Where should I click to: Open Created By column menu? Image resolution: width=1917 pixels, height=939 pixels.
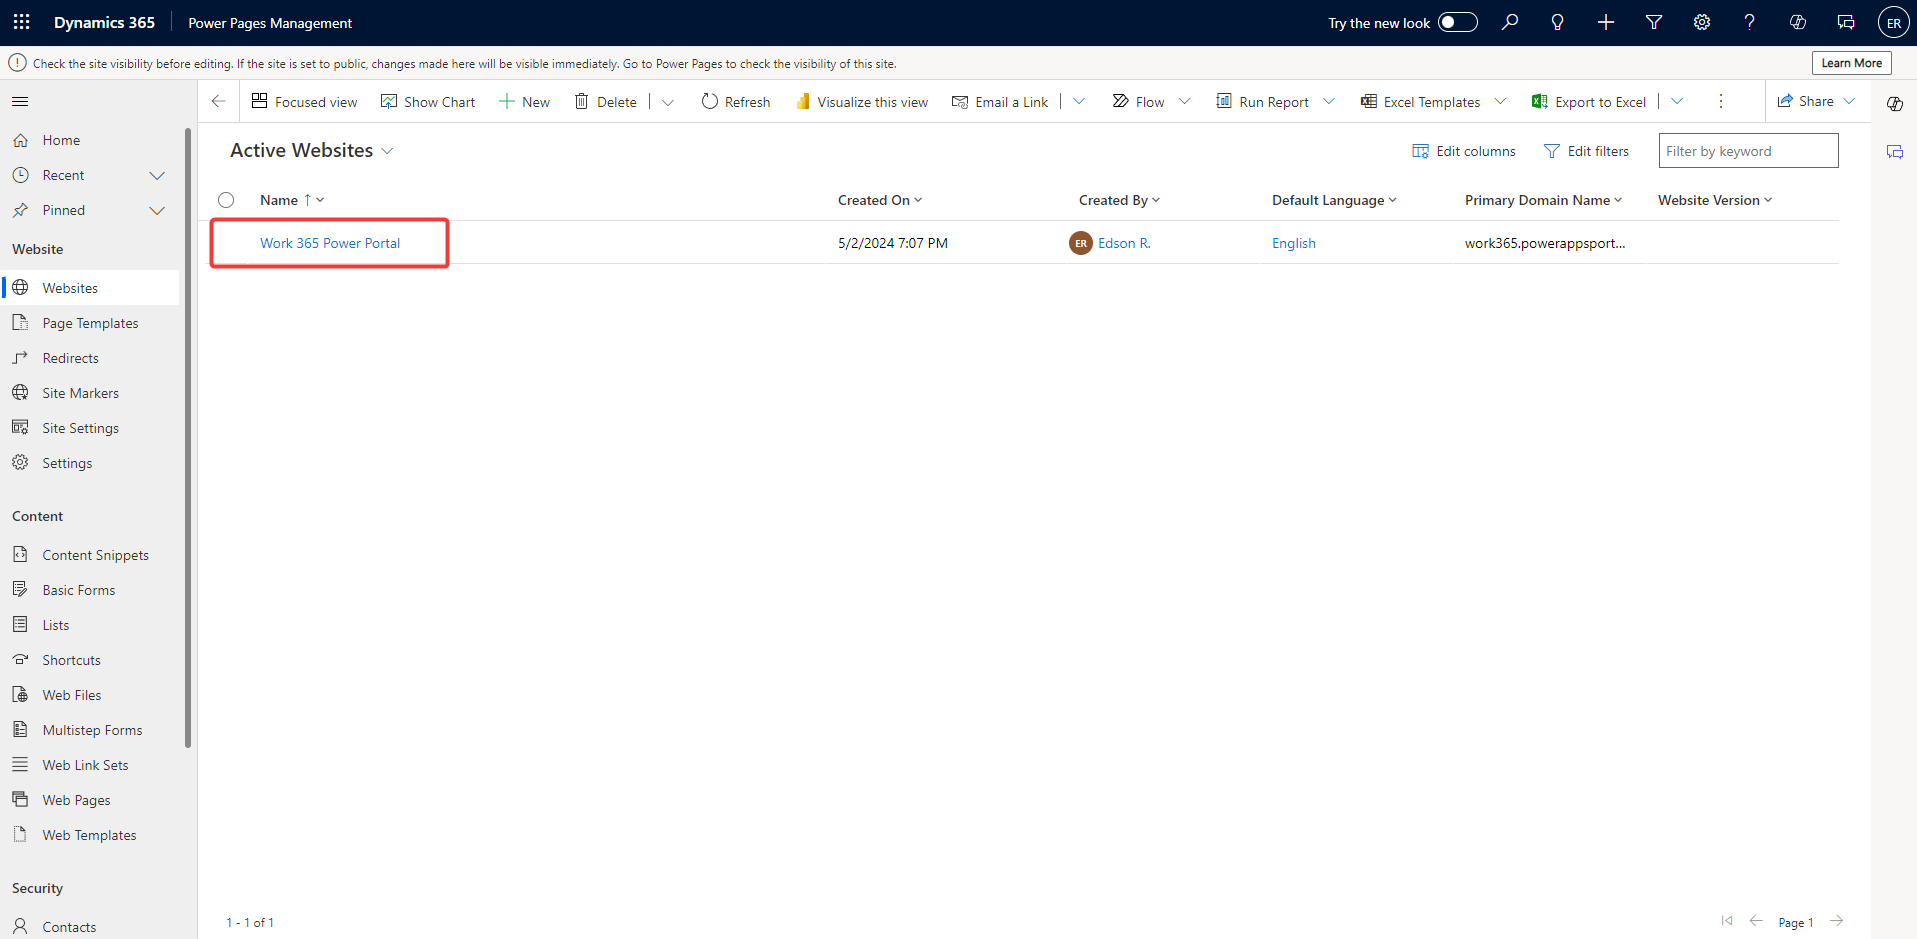click(1156, 200)
